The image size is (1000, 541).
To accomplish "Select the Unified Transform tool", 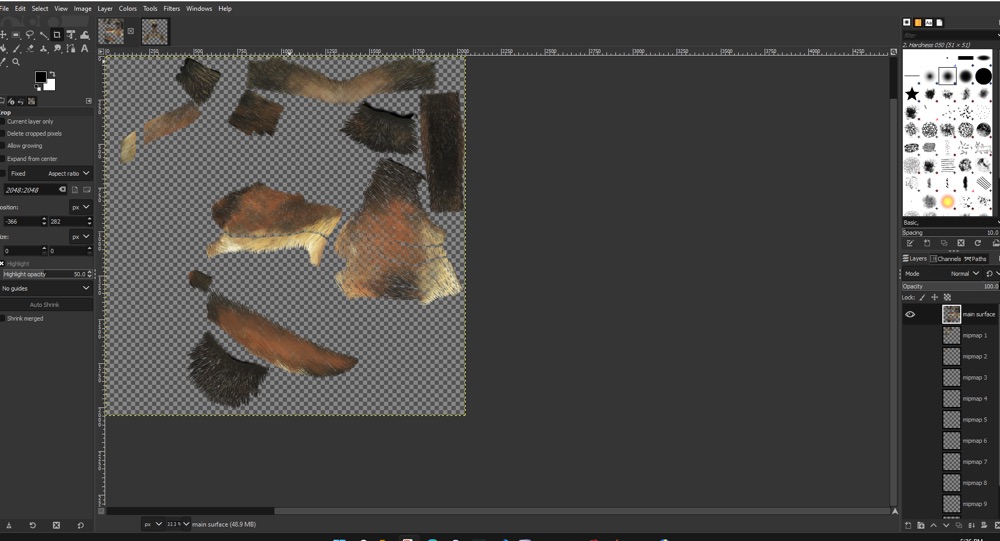I will tap(71, 34).
